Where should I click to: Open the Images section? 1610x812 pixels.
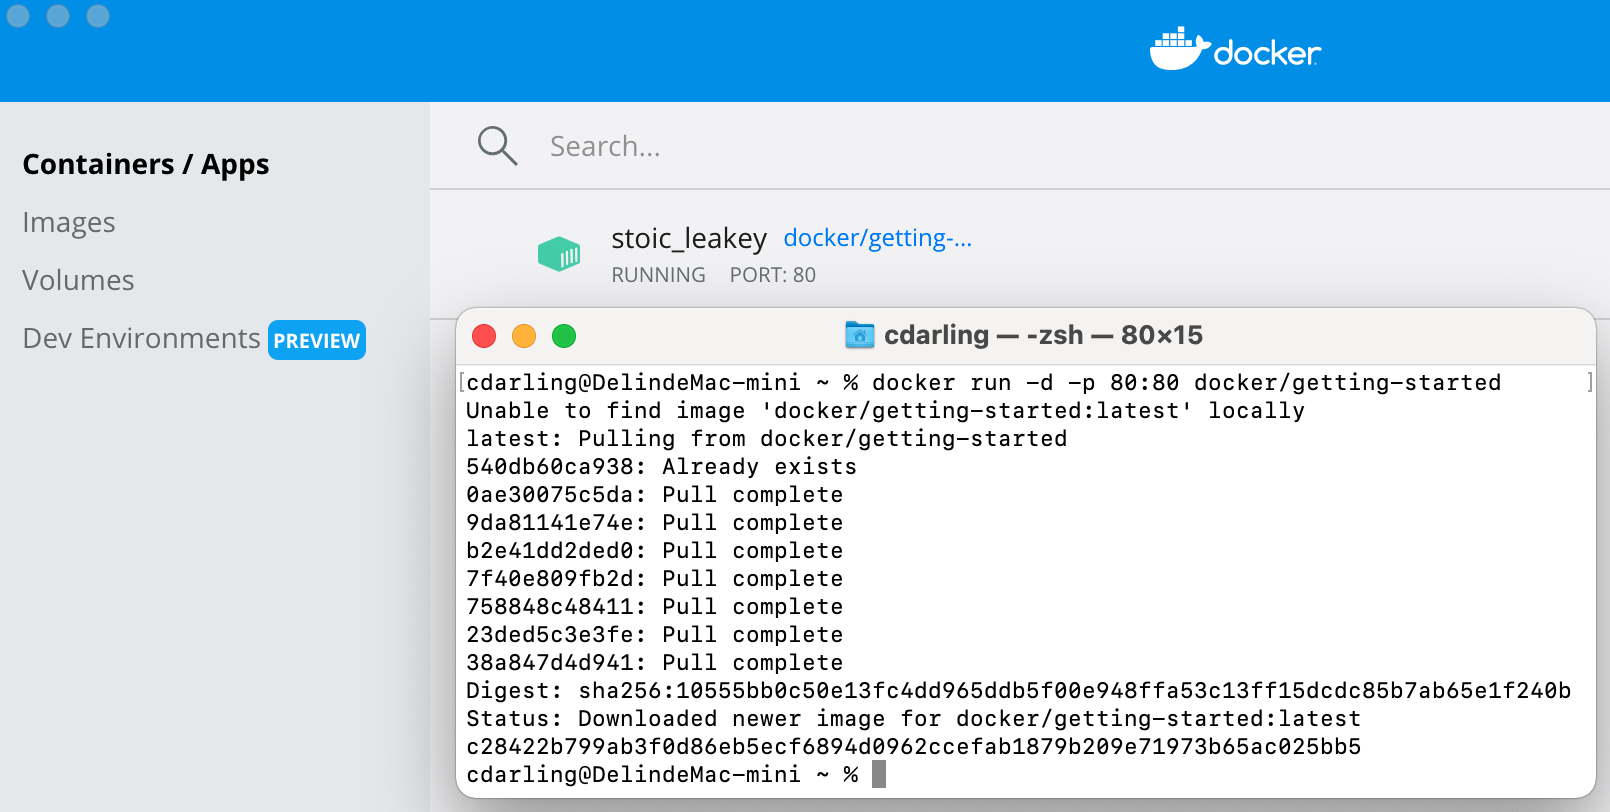click(x=69, y=222)
